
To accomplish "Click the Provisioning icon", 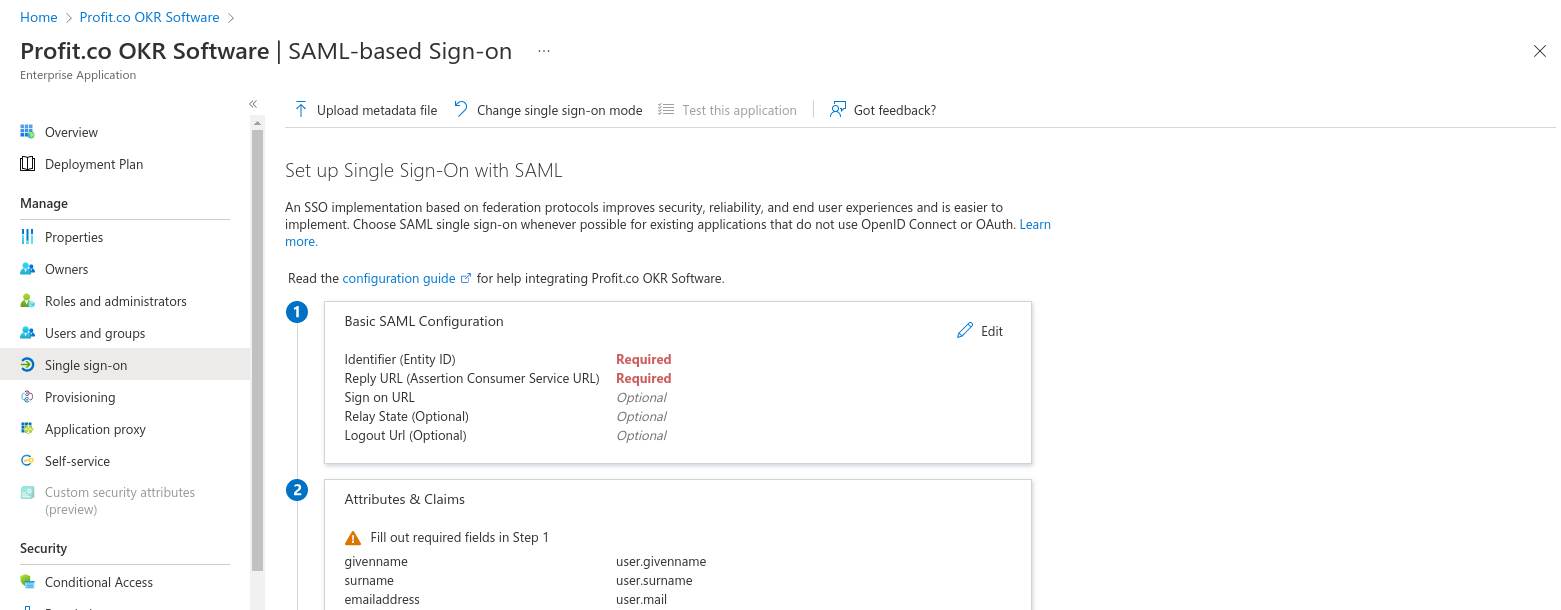I will 28,397.
